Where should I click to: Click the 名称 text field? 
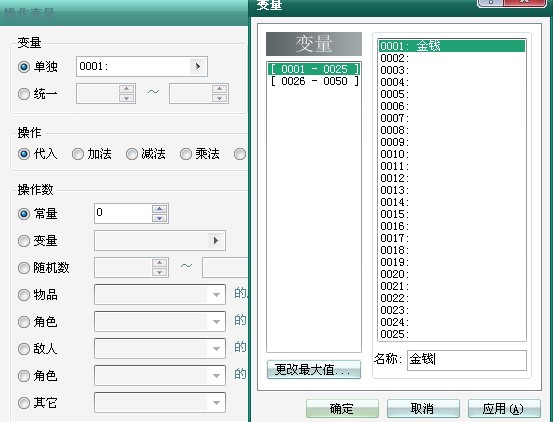tap(467, 360)
